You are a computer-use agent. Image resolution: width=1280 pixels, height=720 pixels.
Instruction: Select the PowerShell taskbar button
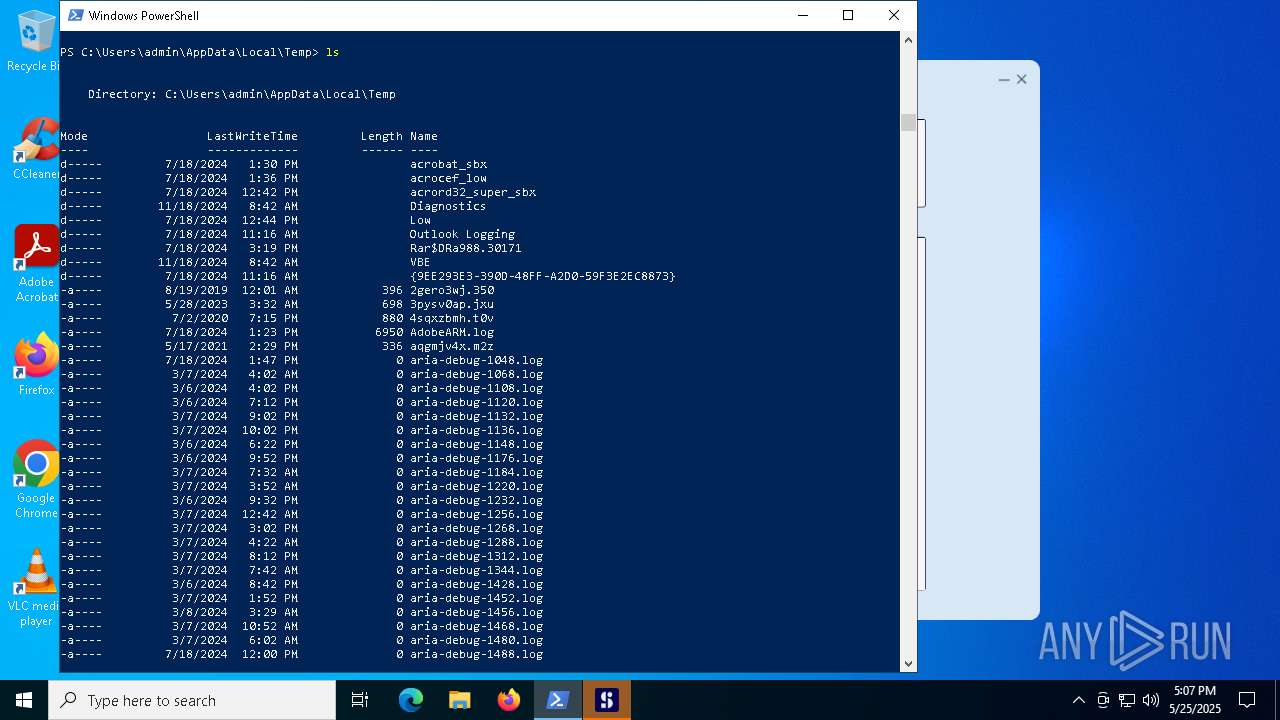click(557, 700)
